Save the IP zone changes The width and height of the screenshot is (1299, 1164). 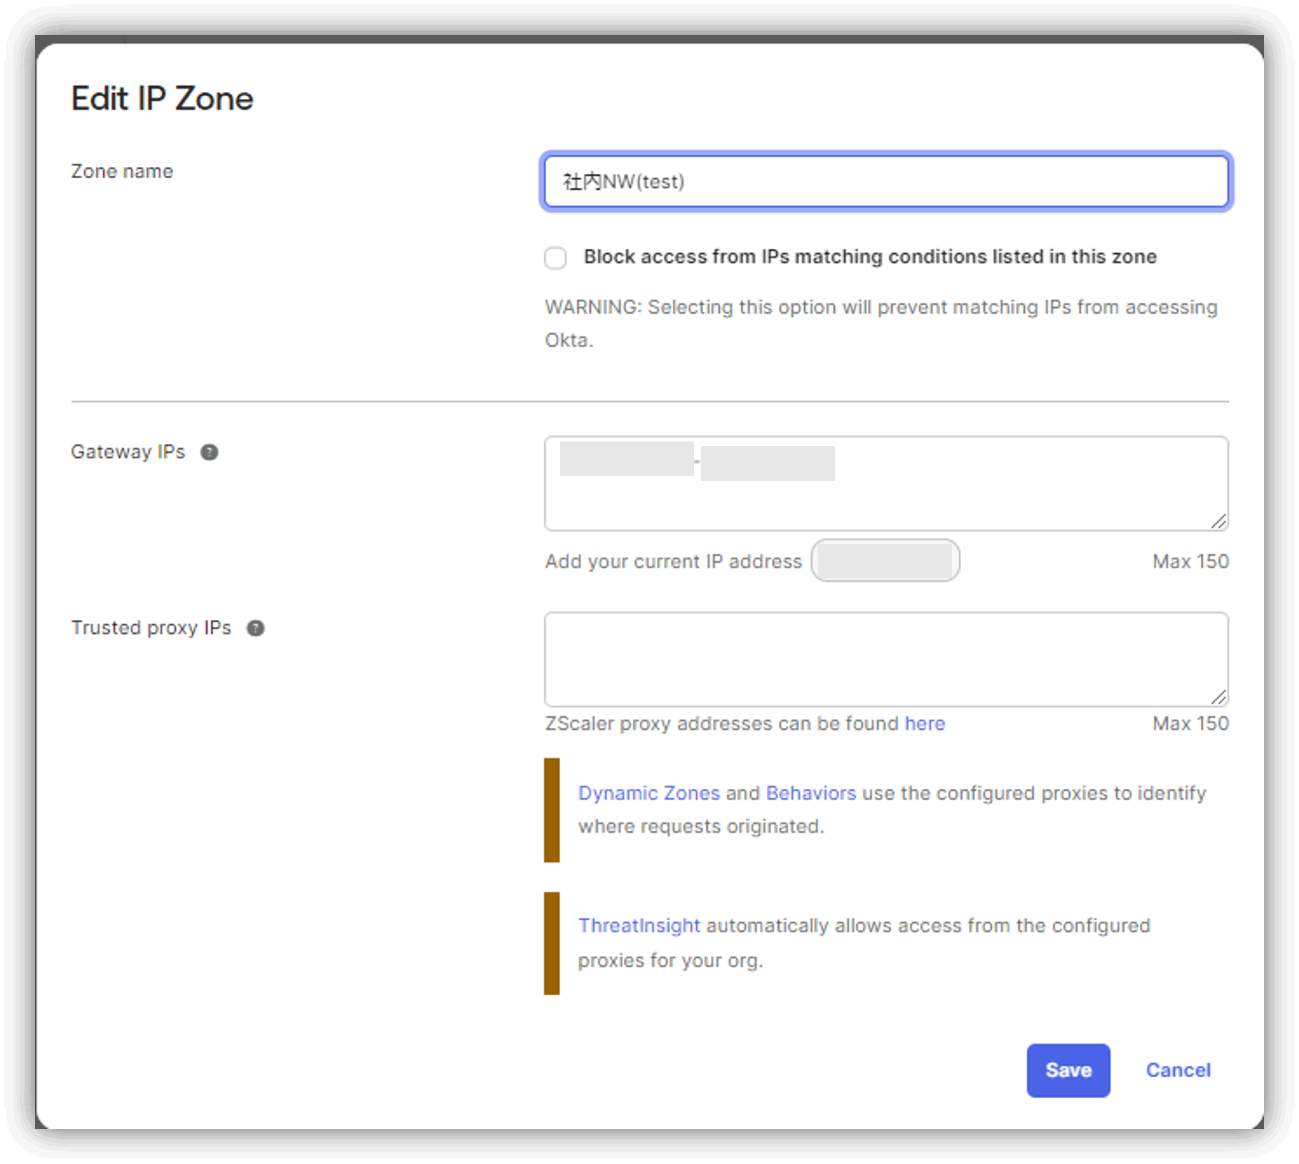(x=1067, y=1070)
